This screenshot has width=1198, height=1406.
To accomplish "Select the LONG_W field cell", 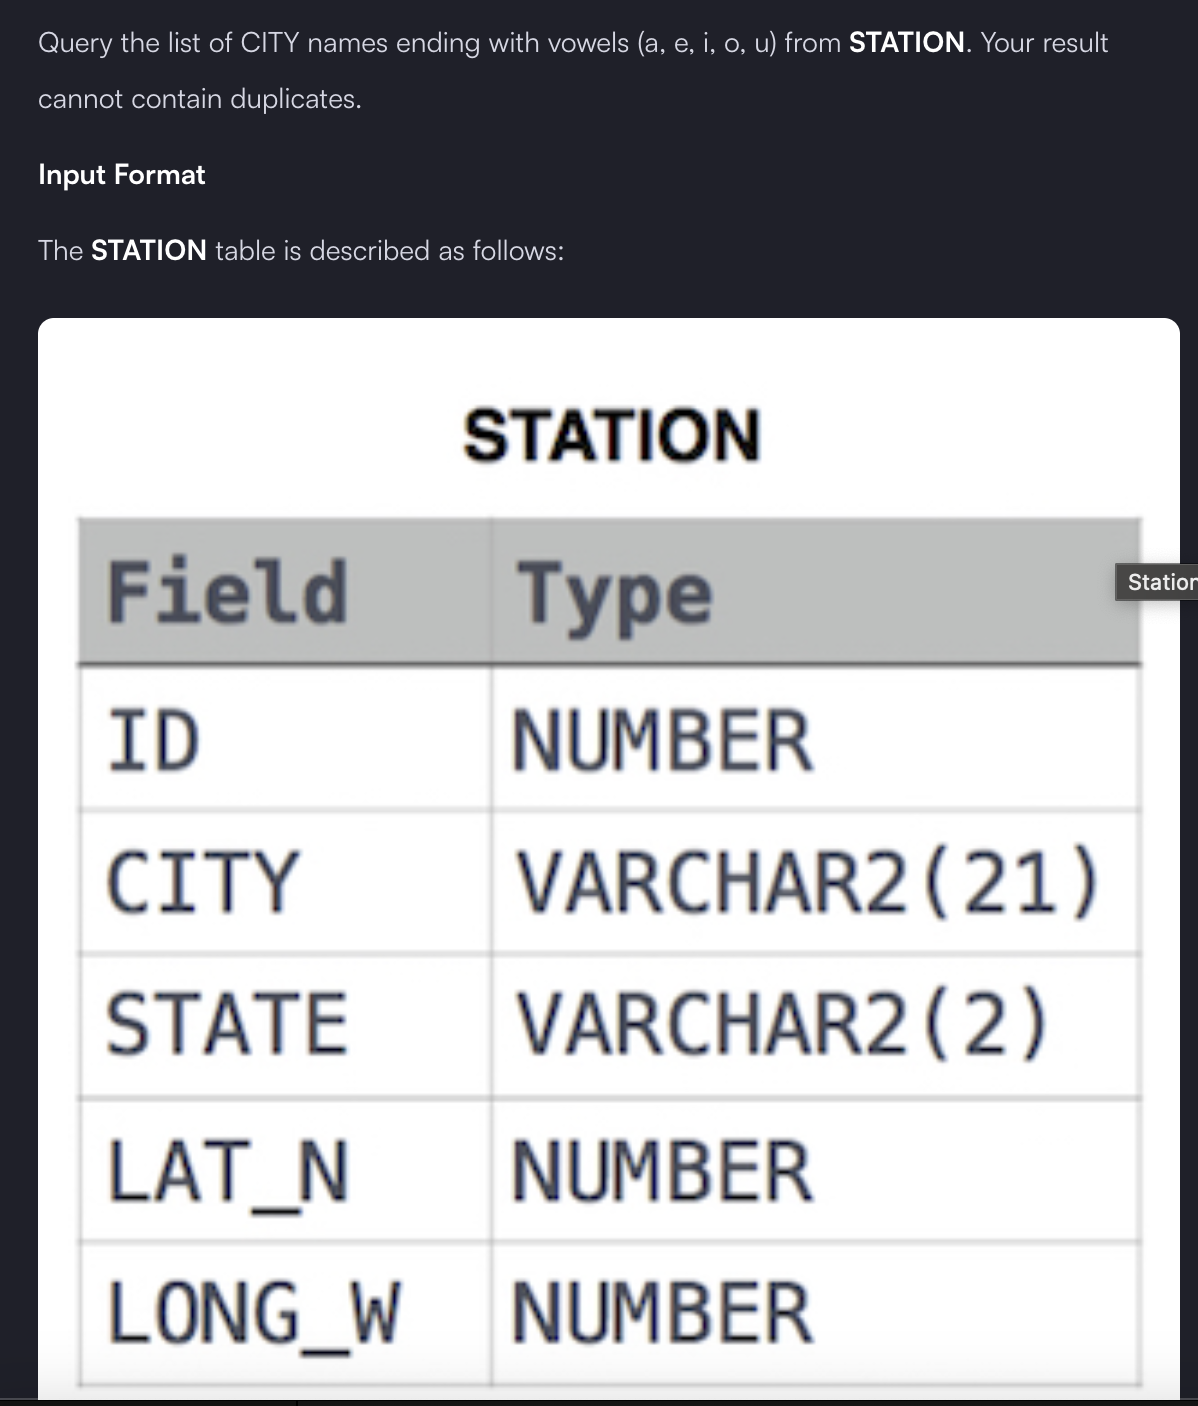I will point(285,1313).
